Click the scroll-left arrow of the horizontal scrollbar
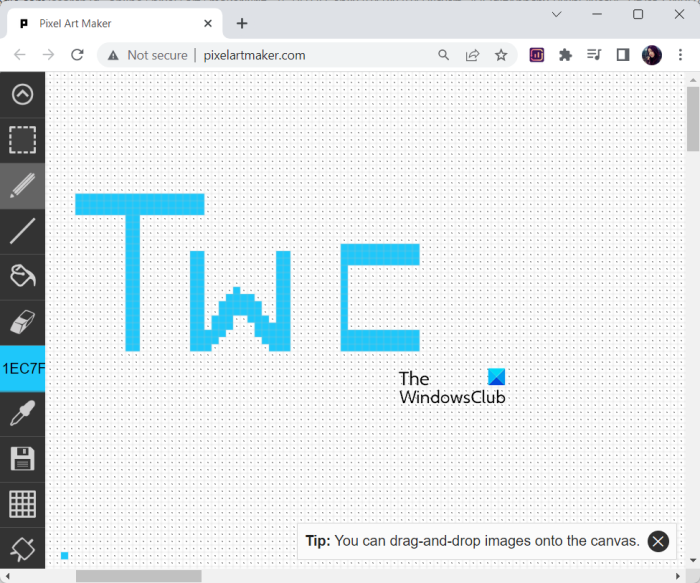 tap(7, 576)
